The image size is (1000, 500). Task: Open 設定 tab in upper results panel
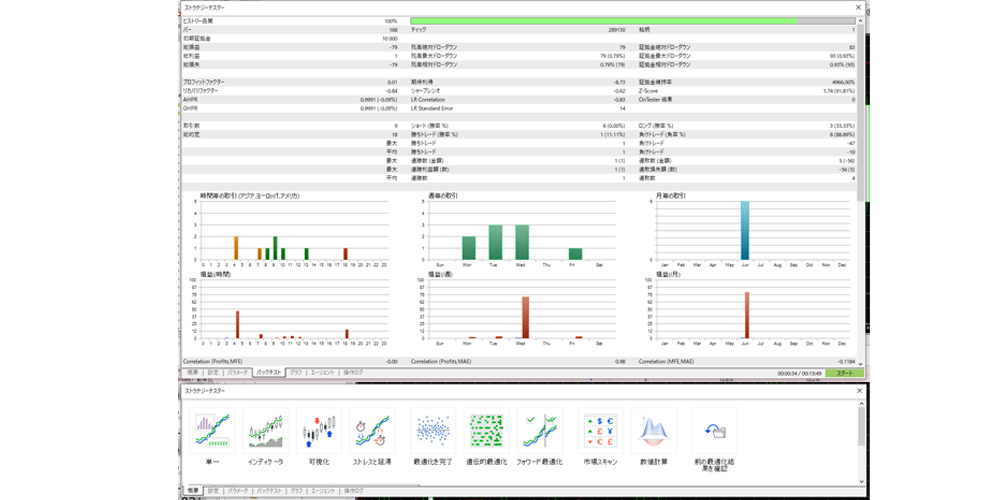212,372
